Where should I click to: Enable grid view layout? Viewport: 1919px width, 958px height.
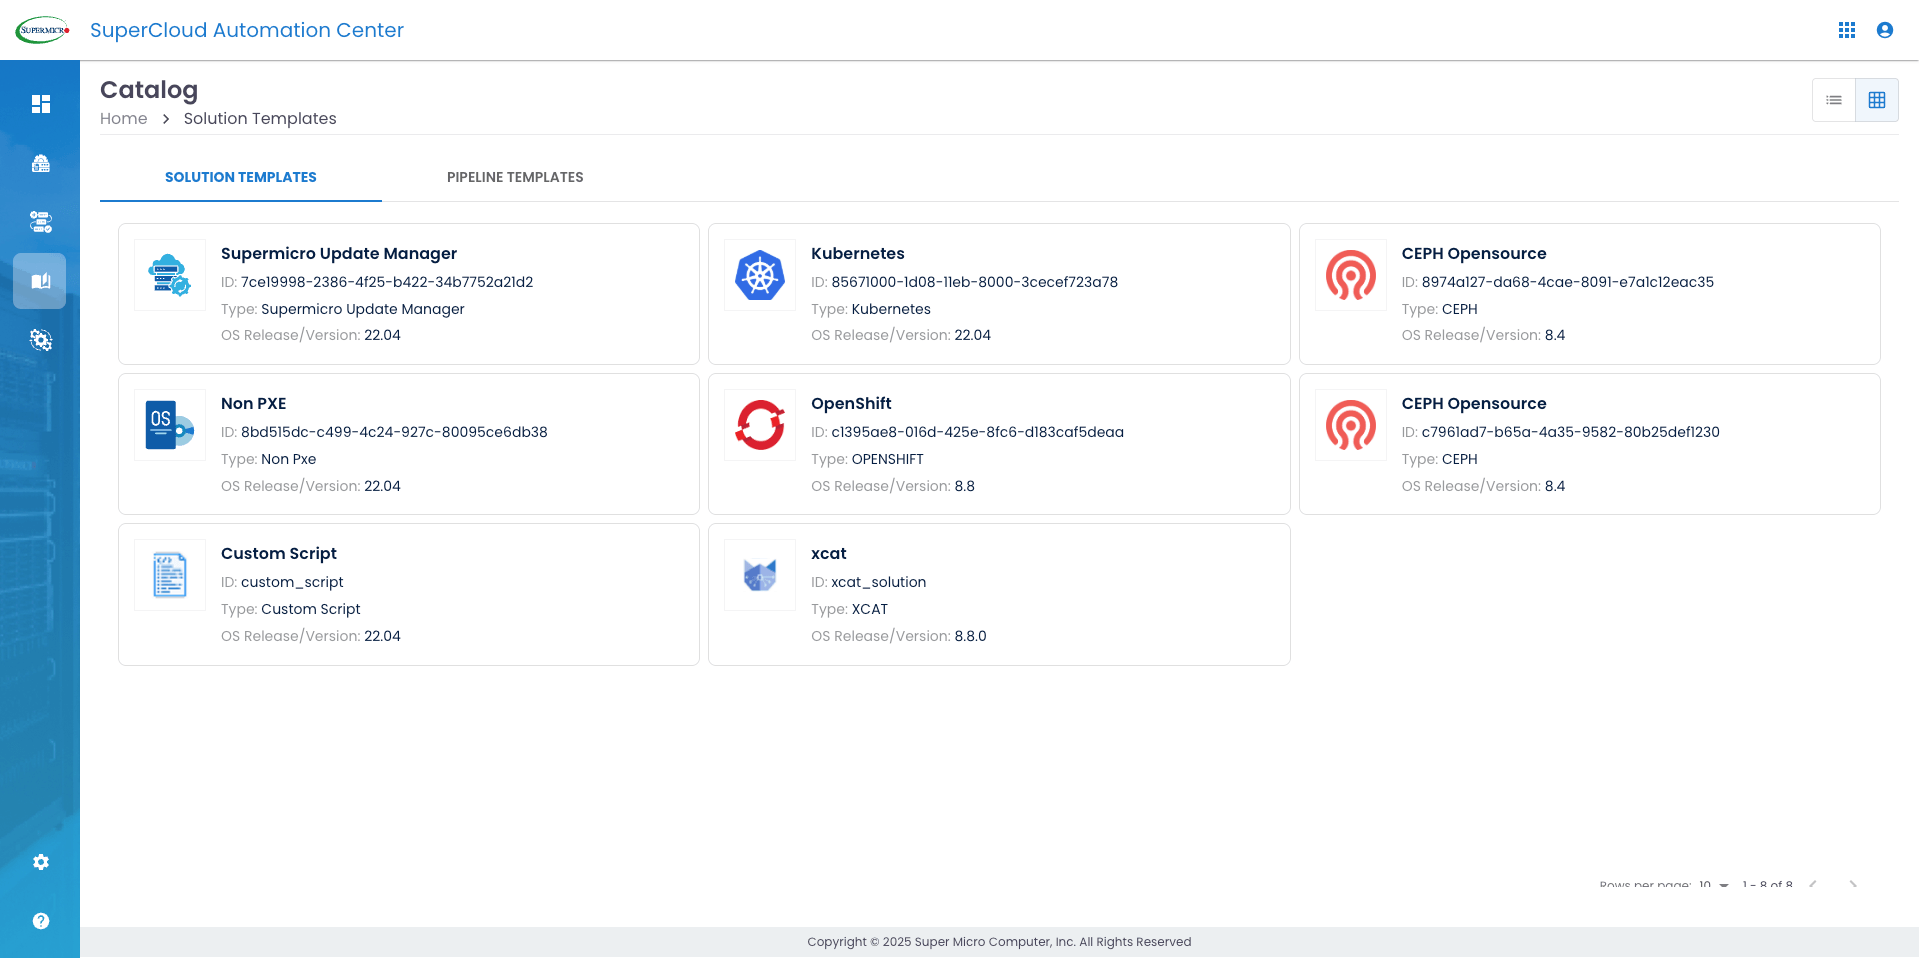(x=1877, y=99)
